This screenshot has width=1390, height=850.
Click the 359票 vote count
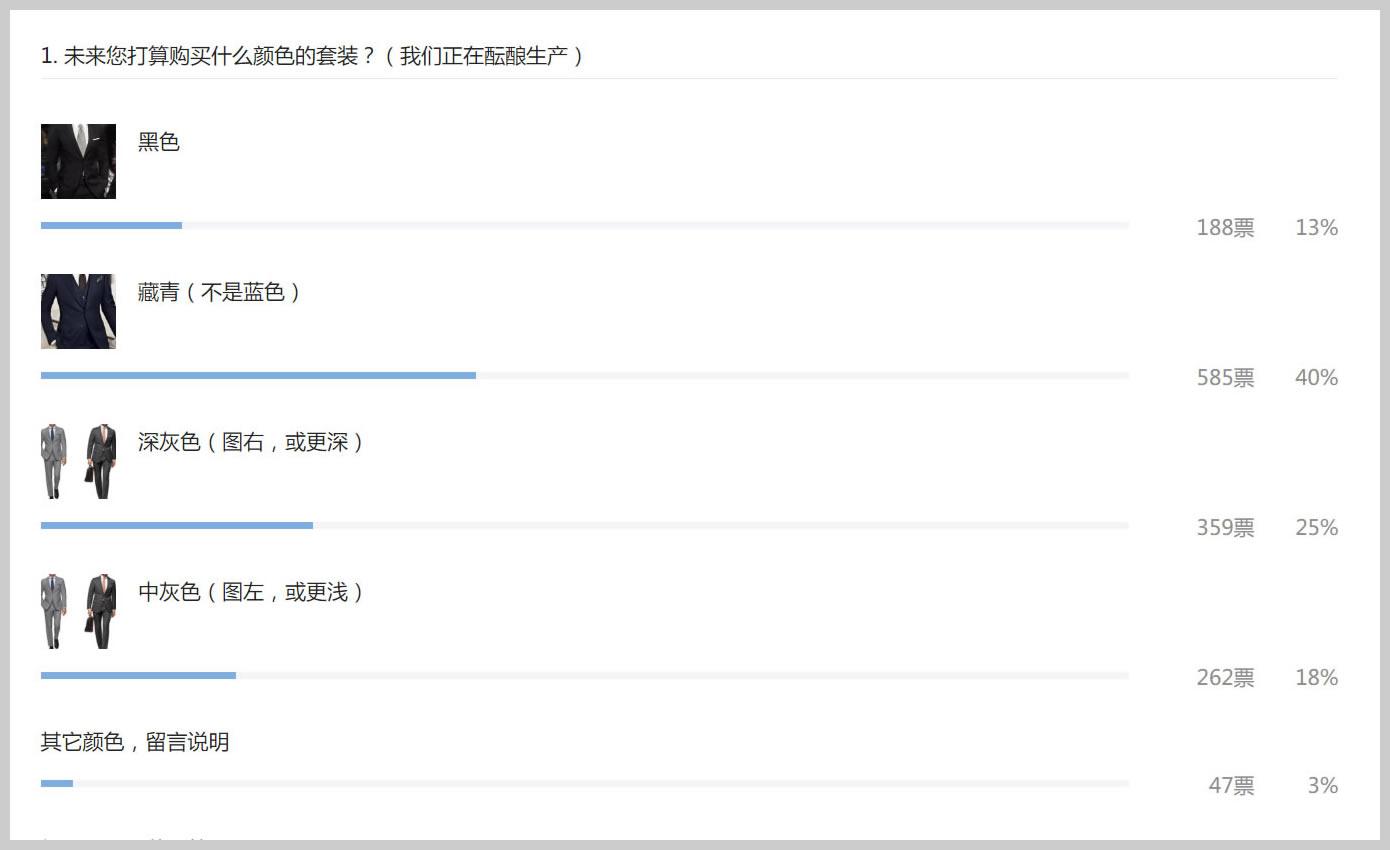(x=1225, y=528)
